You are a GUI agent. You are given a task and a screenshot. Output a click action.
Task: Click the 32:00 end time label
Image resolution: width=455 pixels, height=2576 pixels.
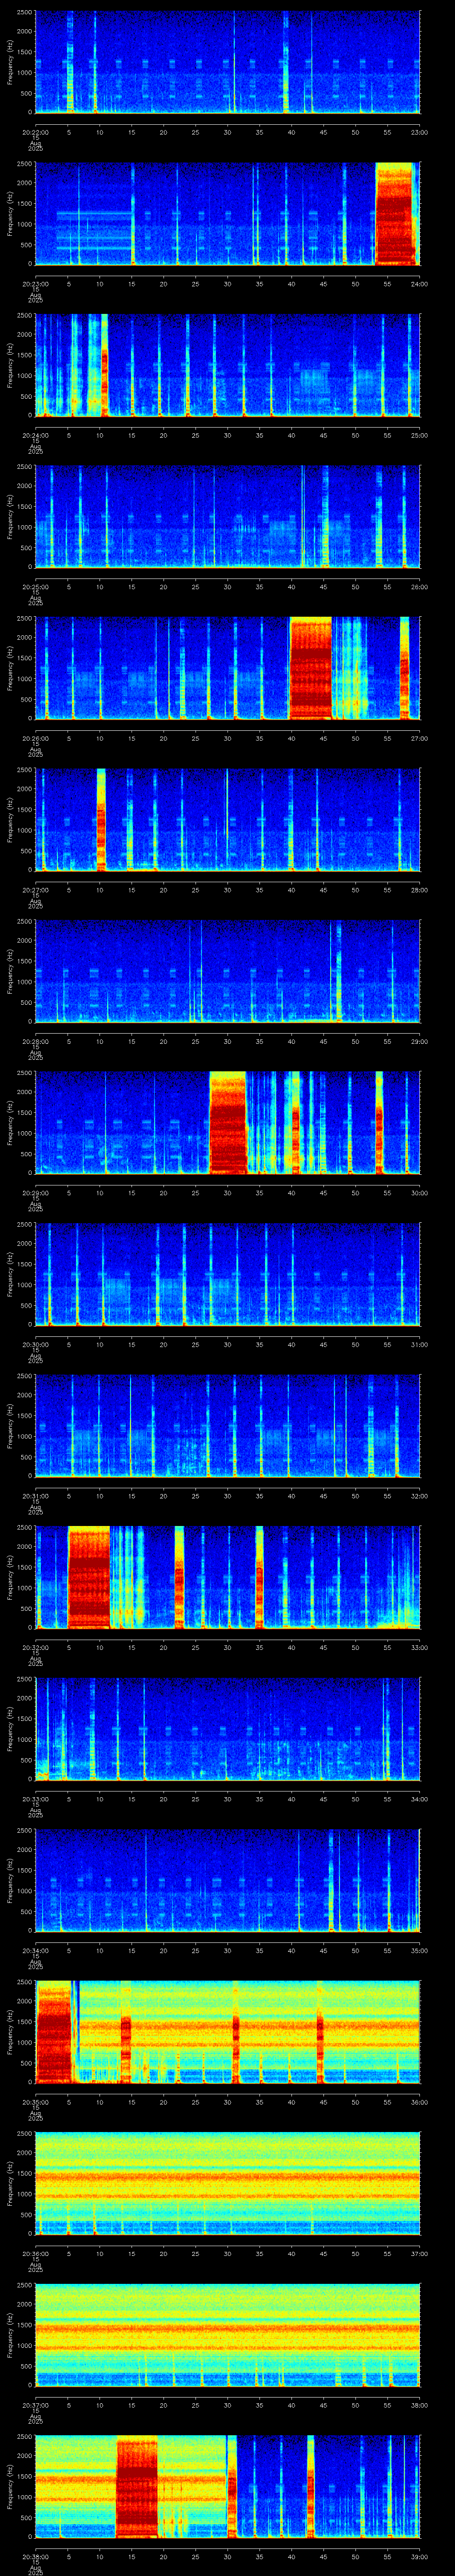coord(419,1495)
